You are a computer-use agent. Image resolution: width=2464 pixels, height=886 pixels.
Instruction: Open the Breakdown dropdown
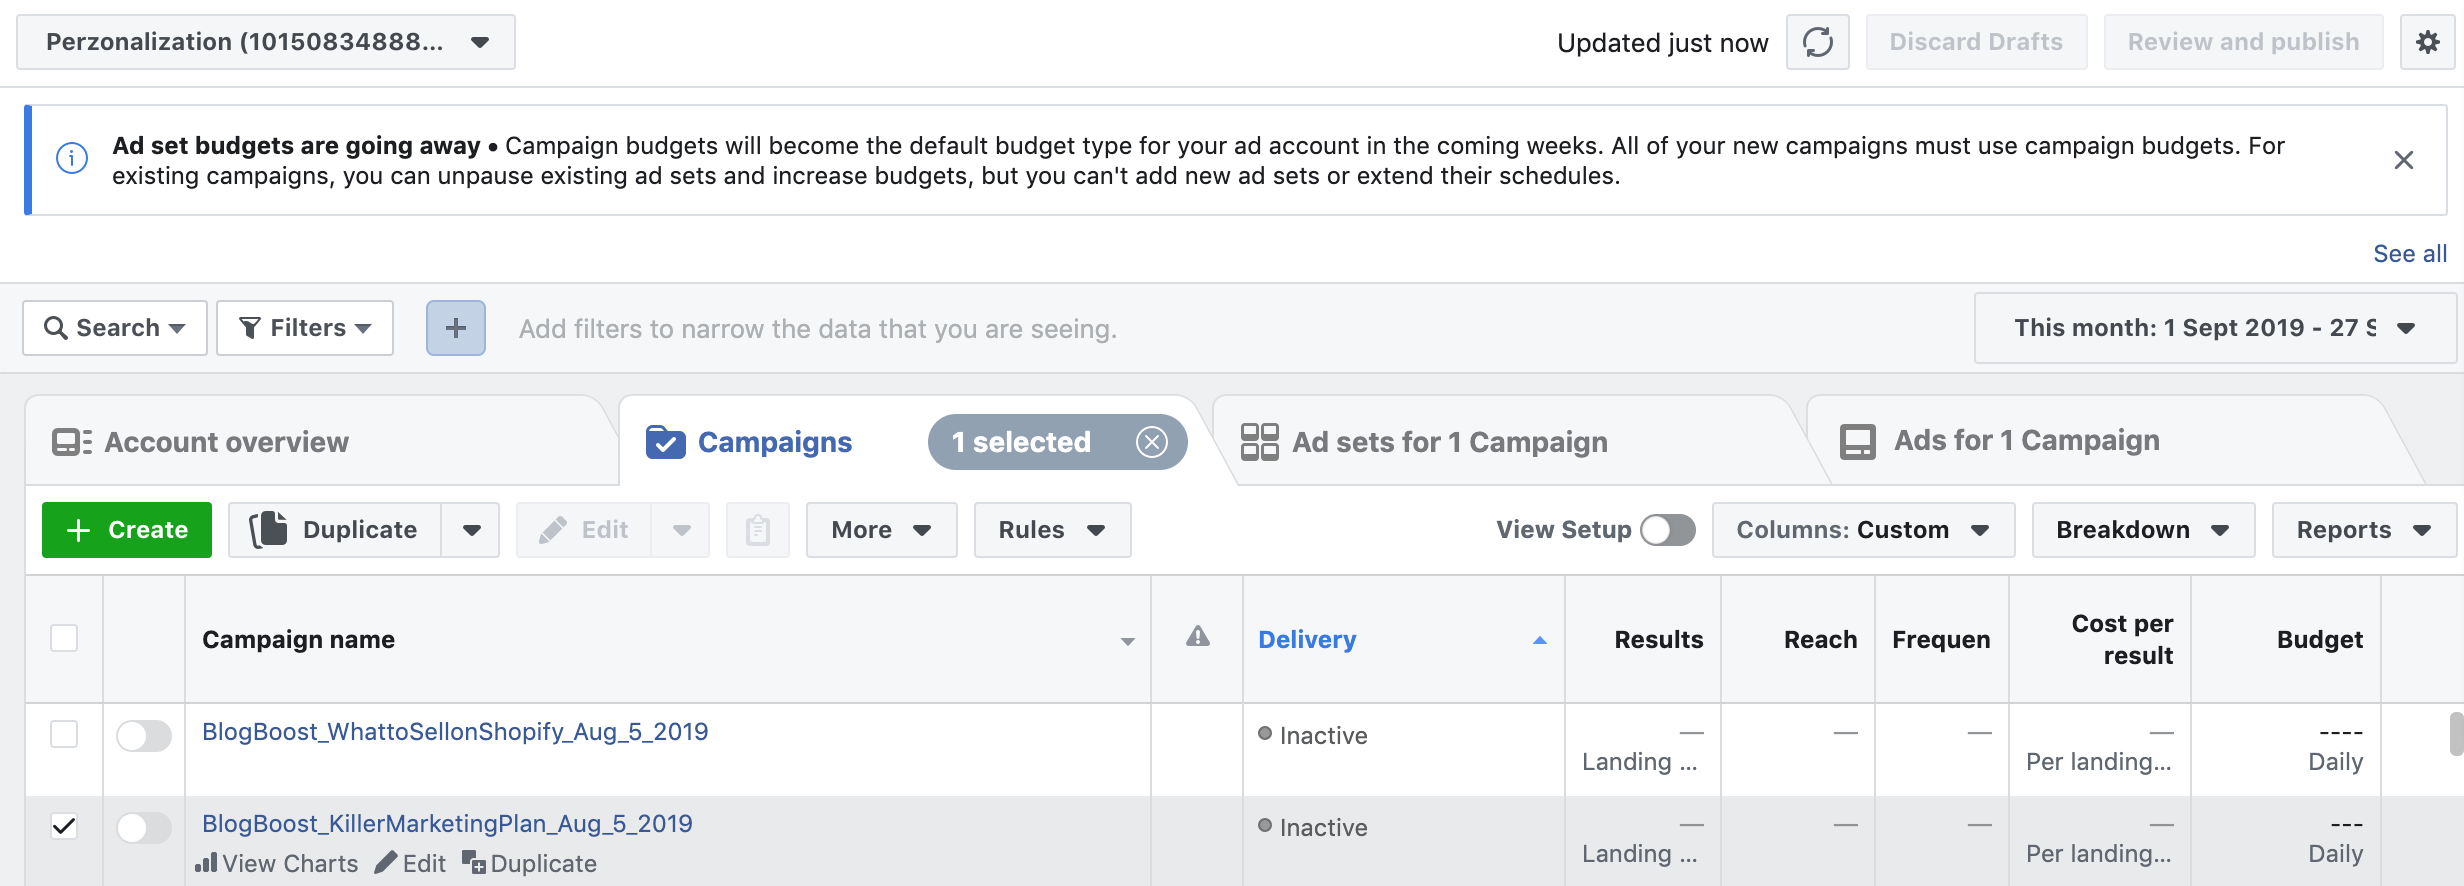tap(2143, 530)
